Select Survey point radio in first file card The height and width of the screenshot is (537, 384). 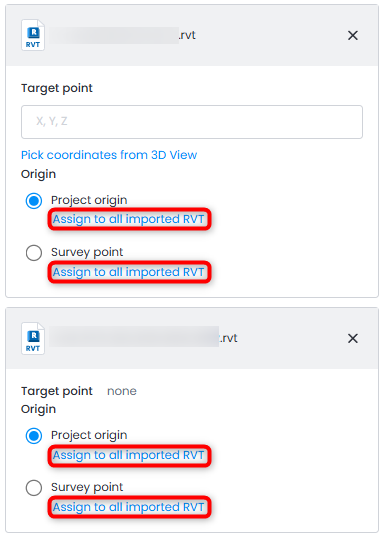pyautogui.click(x=34, y=253)
